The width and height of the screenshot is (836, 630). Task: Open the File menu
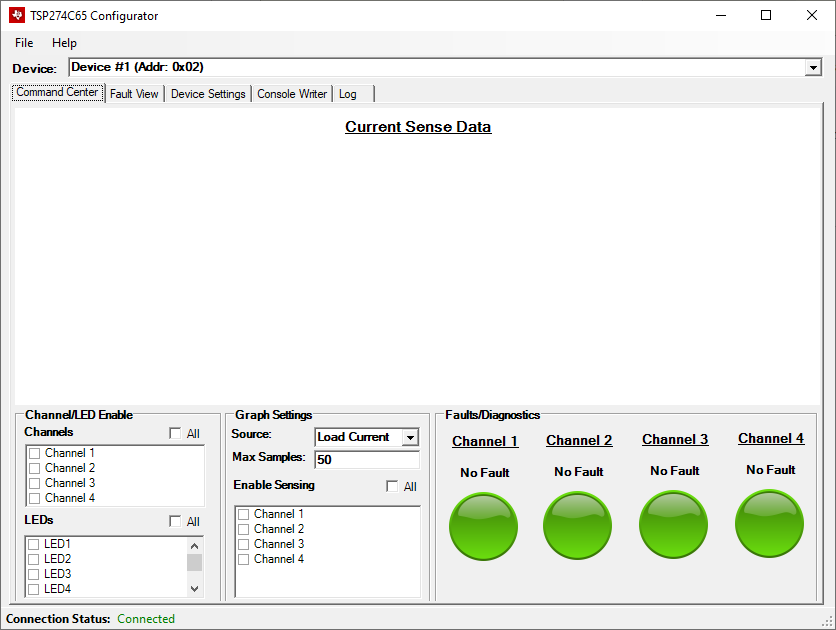click(24, 43)
